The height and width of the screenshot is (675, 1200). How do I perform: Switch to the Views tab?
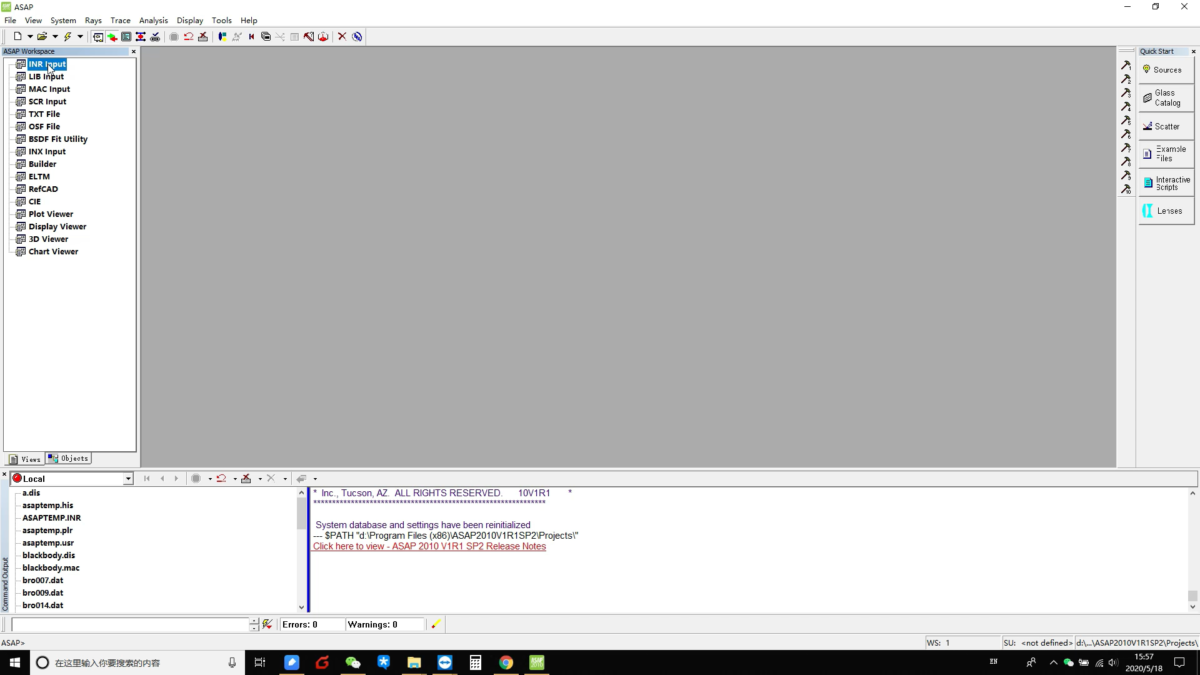point(25,459)
